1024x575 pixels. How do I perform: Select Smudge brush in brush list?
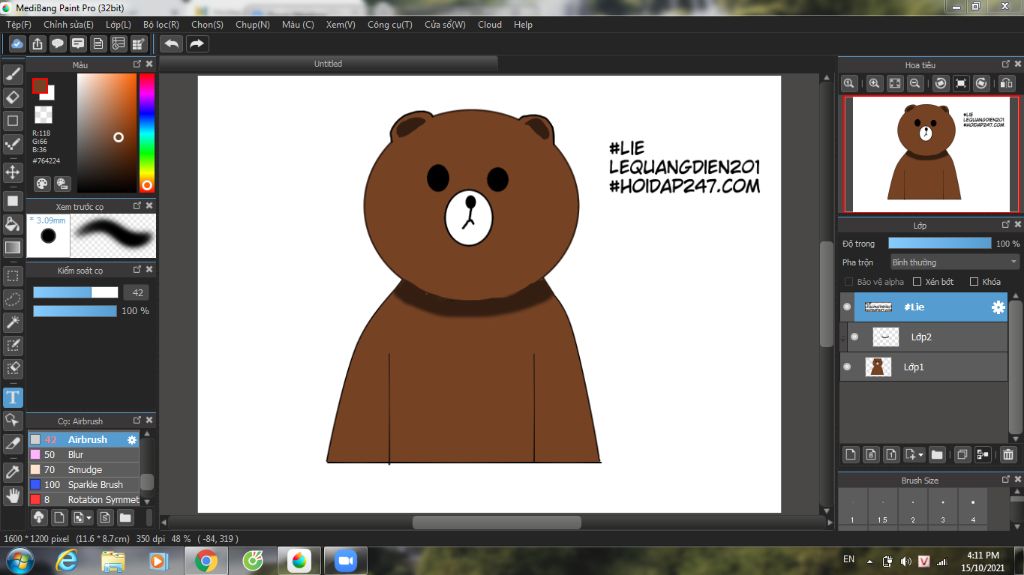point(84,470)
